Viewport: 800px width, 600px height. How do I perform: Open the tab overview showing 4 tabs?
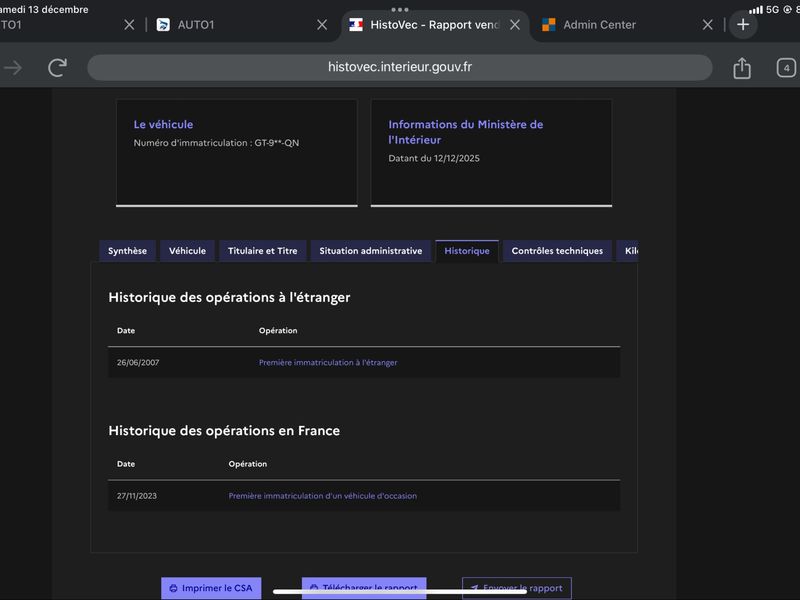coord(786,68)
